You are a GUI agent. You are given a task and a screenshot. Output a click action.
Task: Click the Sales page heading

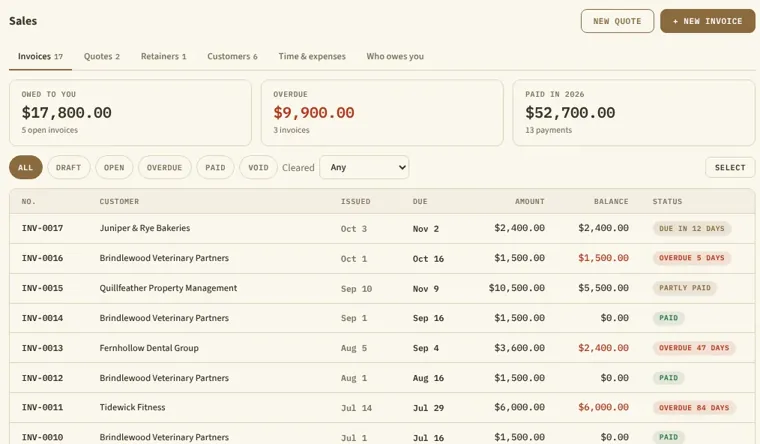pos(23,21)
